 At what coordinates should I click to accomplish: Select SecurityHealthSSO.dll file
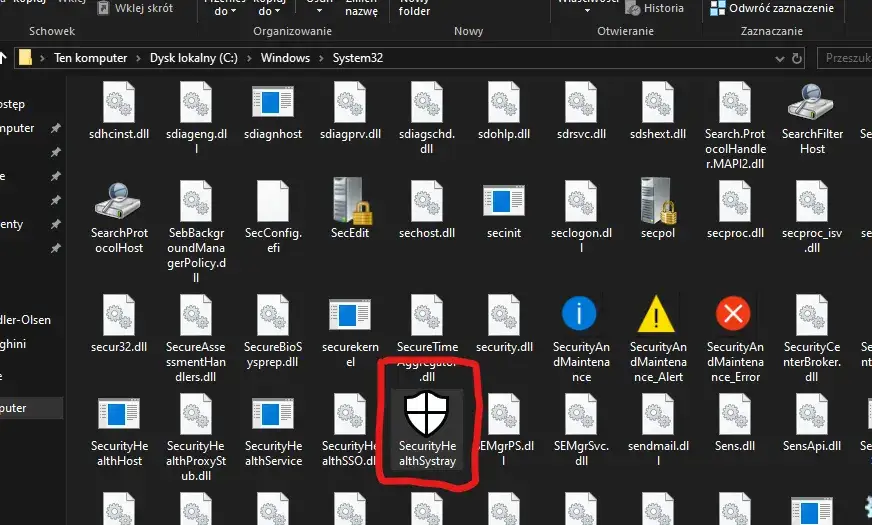(350, 429)
